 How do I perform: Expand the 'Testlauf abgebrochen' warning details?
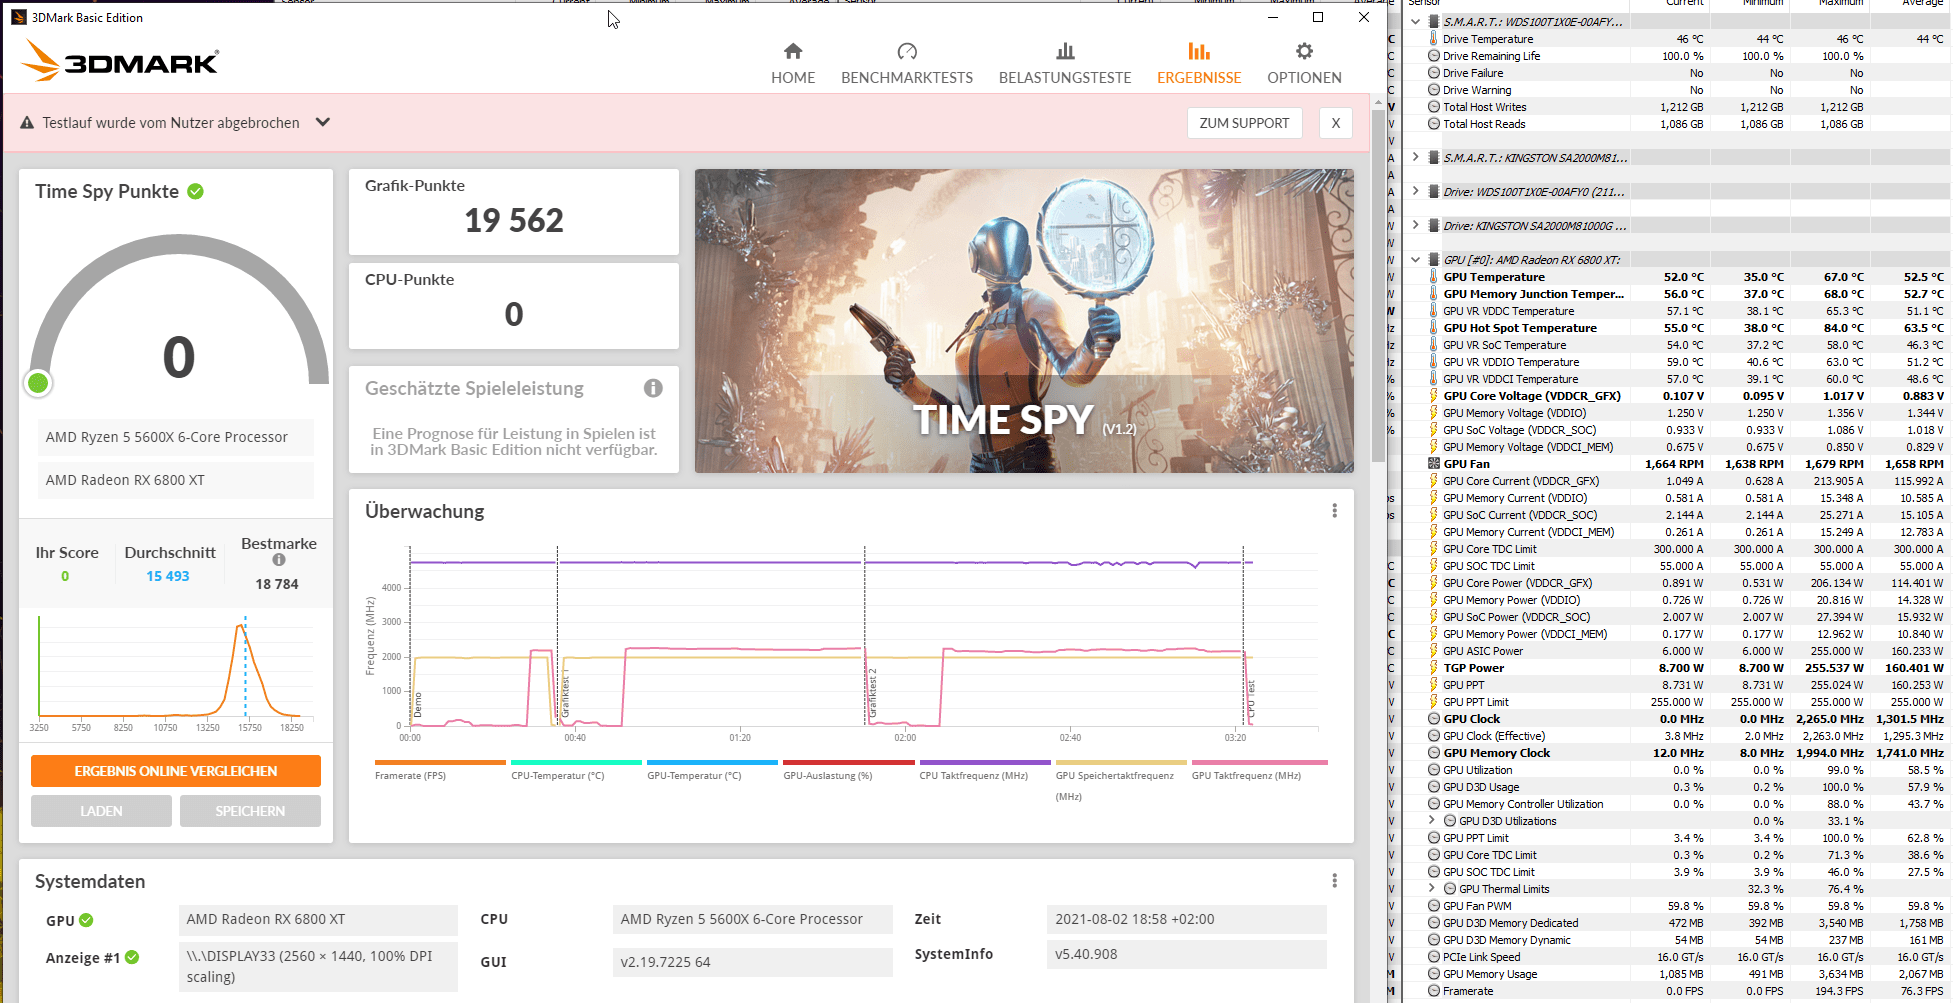coord(323,122)
